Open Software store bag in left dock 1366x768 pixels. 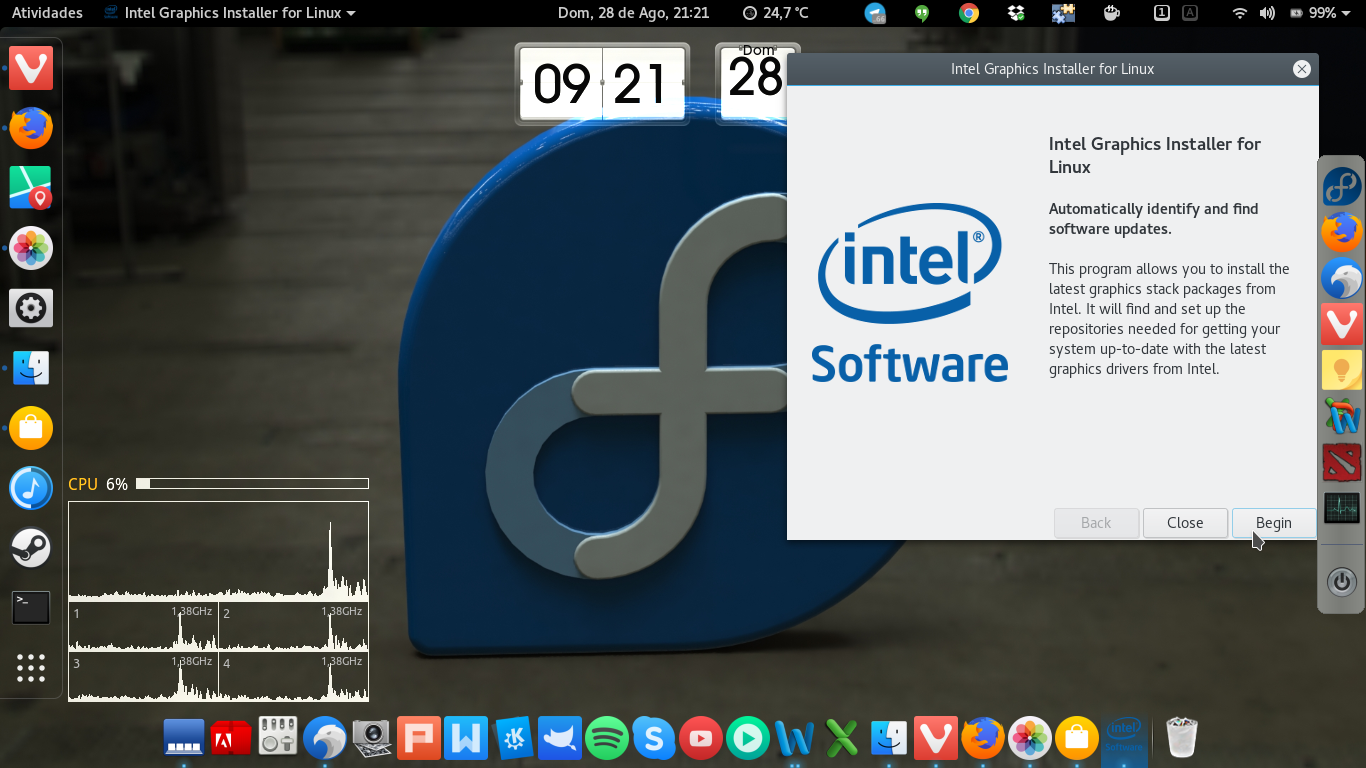point(31,428)
